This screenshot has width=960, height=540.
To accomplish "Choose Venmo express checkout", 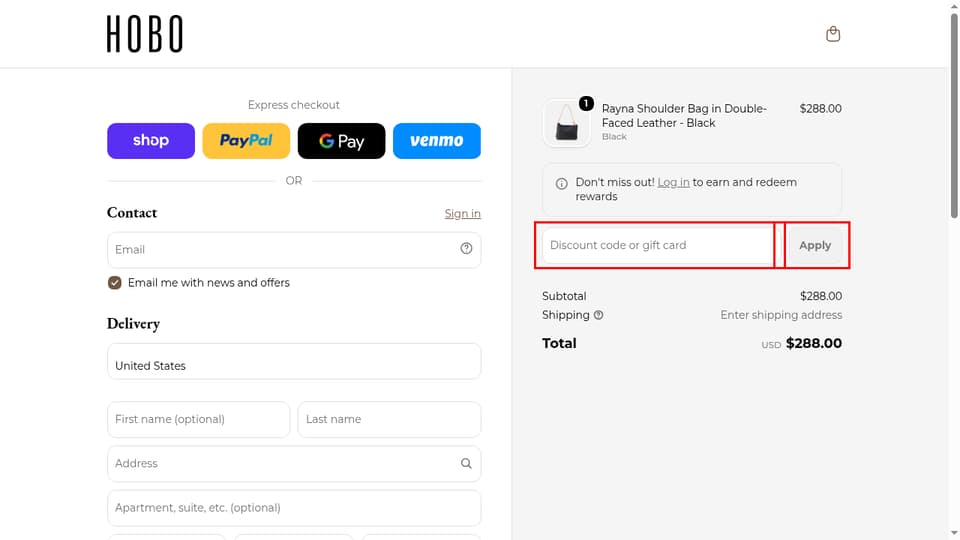I will [x=437, y=141].
